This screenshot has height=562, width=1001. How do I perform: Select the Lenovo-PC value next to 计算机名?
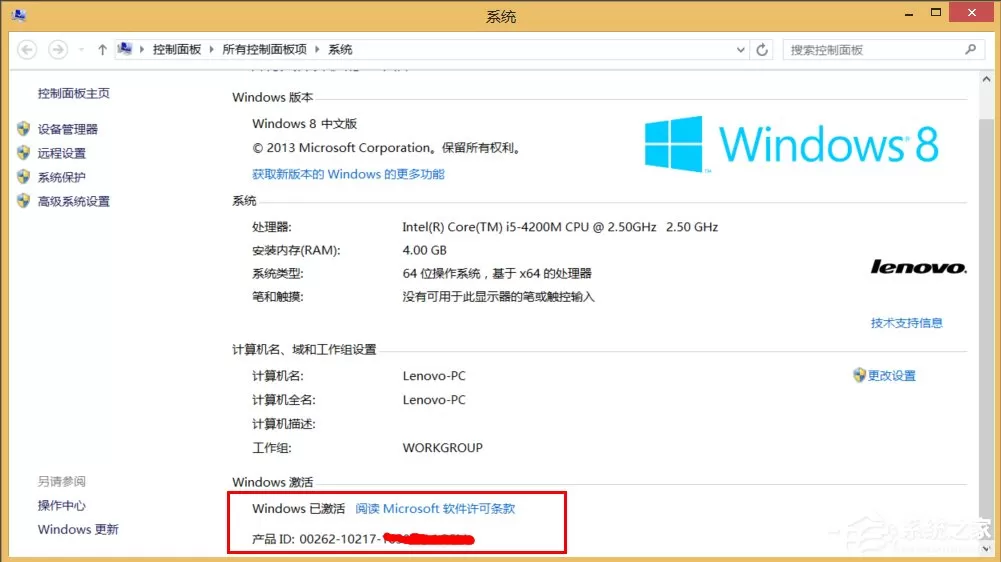point(434,376)
